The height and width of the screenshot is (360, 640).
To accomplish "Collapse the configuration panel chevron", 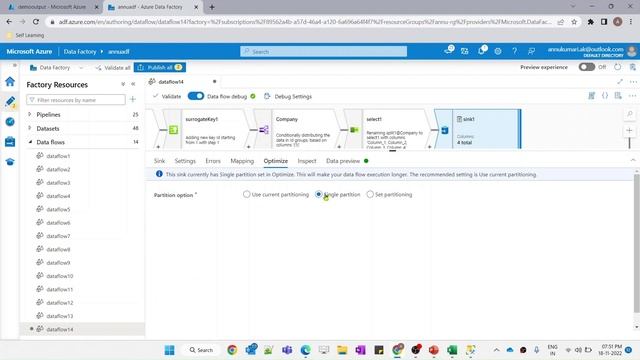I will 633,160.
